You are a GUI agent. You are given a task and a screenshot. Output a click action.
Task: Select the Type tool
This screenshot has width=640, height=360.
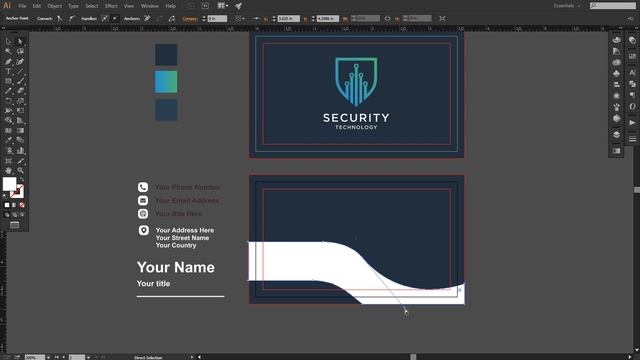9,71
